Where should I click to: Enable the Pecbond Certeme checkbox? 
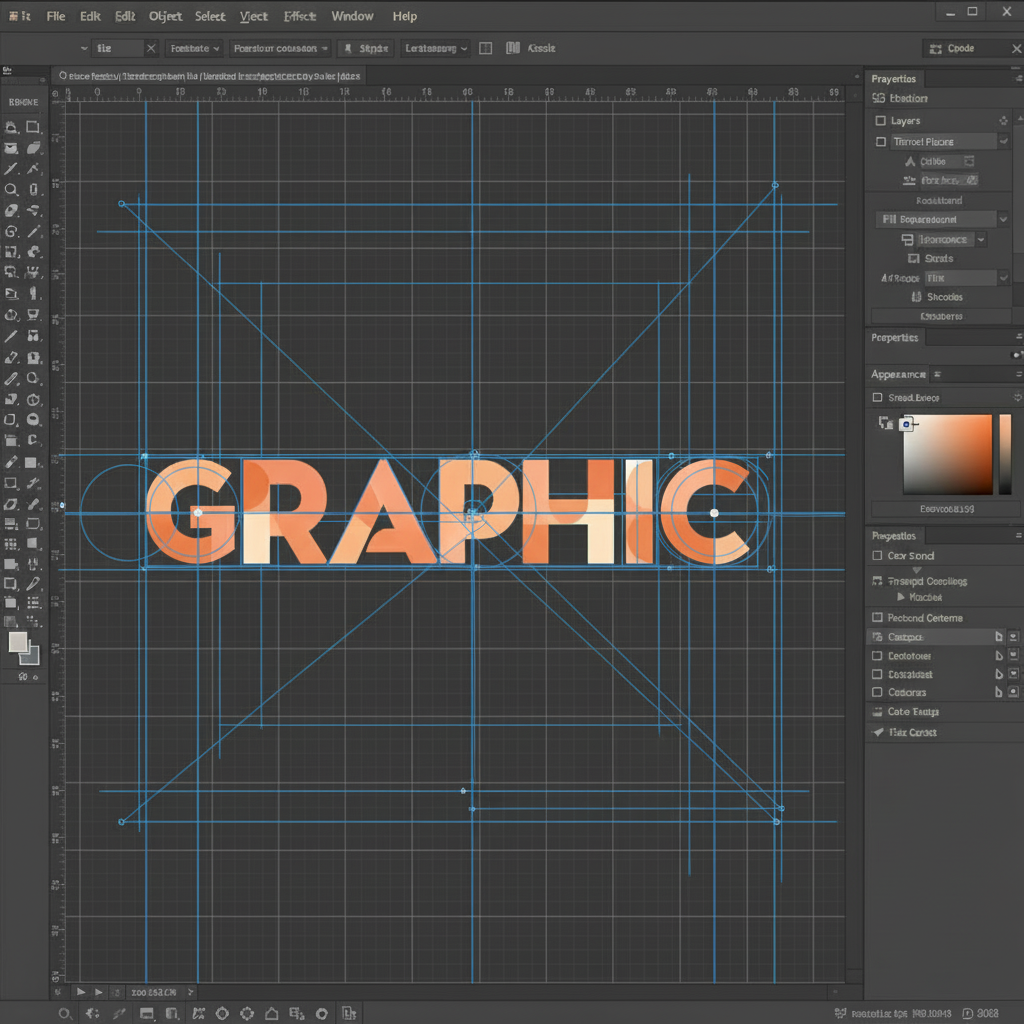pos(879,618)
